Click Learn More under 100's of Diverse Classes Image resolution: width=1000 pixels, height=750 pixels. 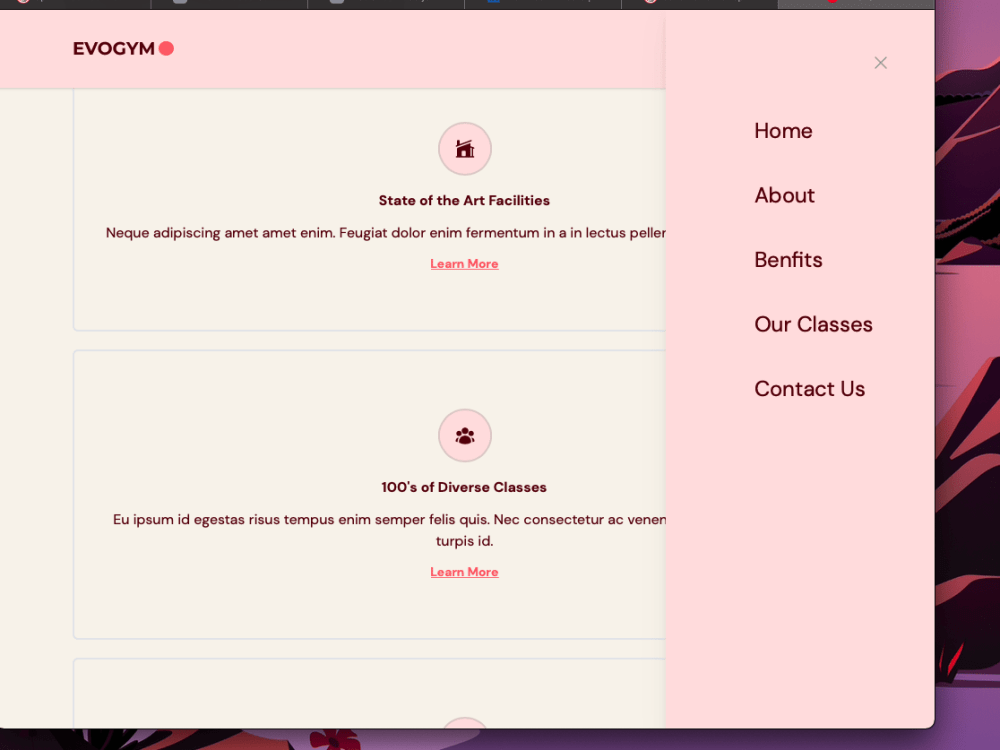coord(464,571)
